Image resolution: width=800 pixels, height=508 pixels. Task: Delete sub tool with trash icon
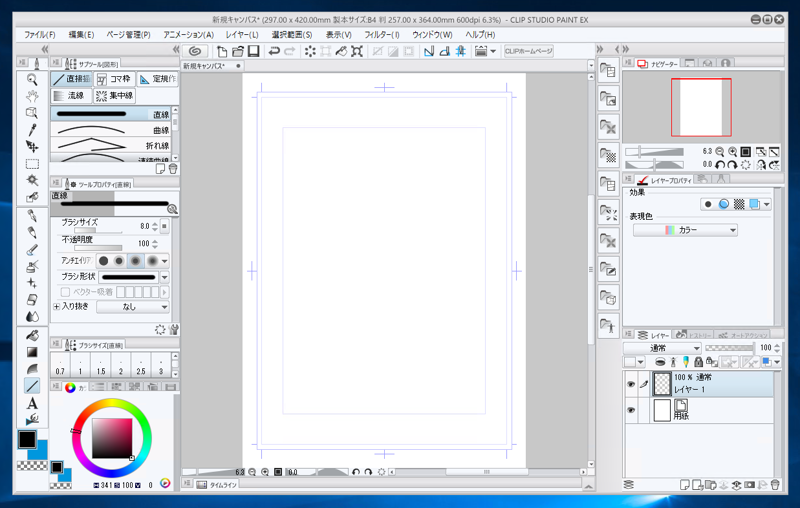173,168
